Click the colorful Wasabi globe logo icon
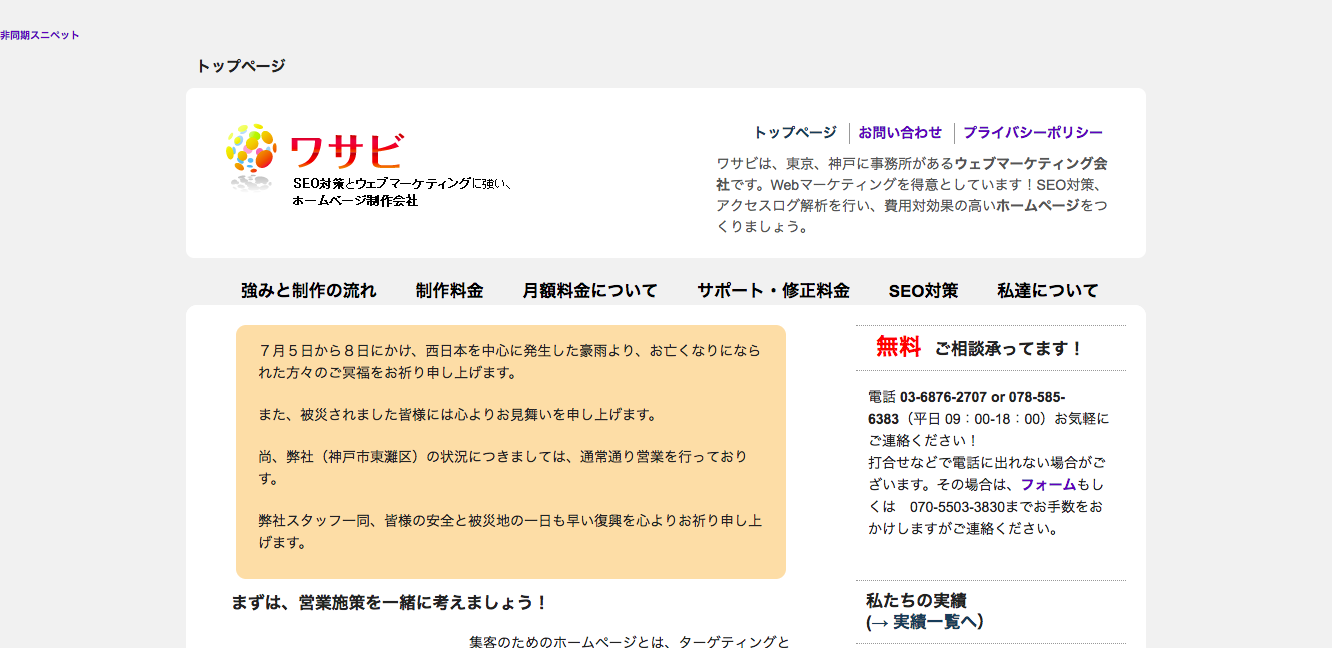The width and height of the screenshot is (1332, 648). pyautogui.click(x=250, y=150)
